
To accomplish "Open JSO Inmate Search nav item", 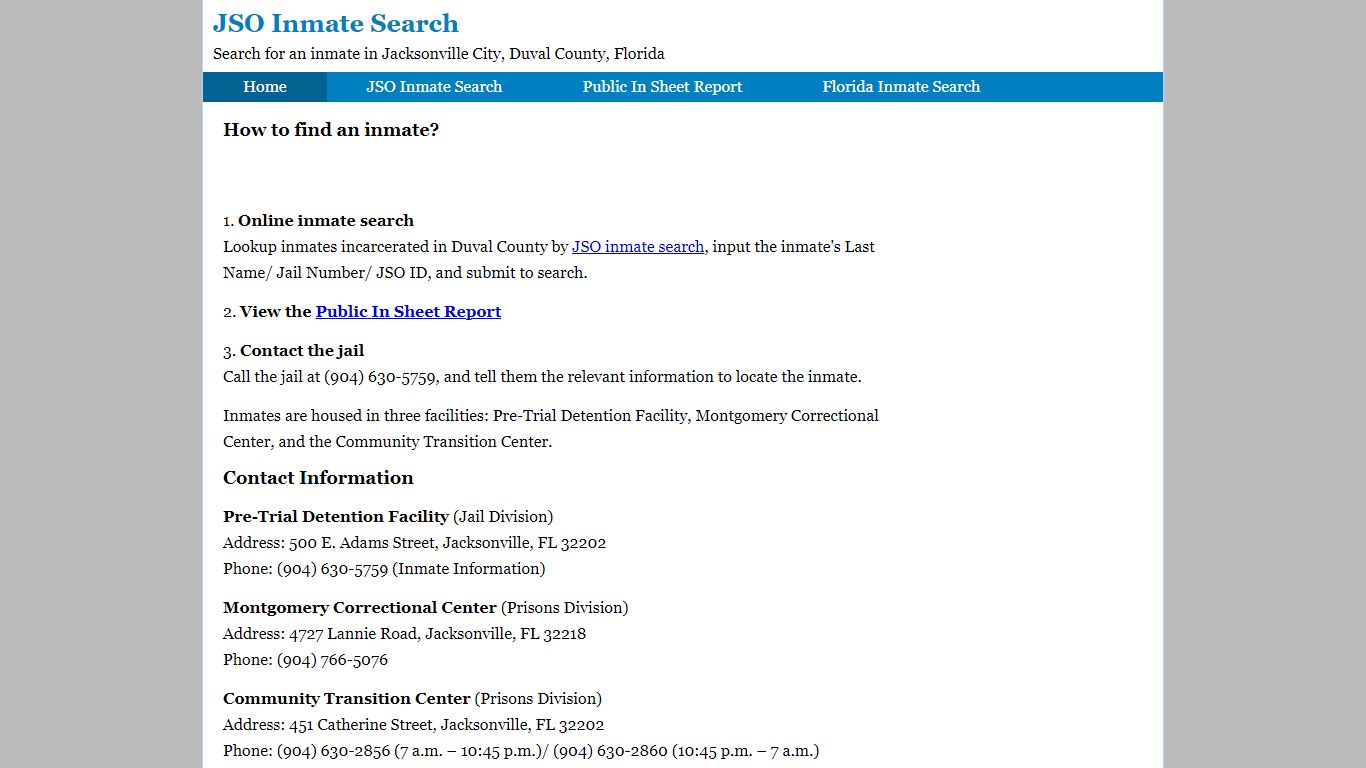I will coord(434,87).
